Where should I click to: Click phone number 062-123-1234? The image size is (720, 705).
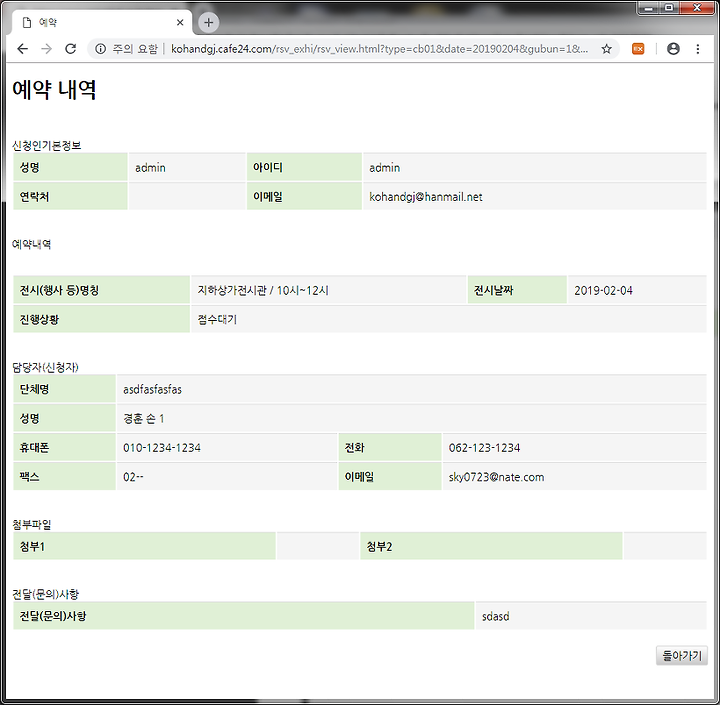(484, 448)
